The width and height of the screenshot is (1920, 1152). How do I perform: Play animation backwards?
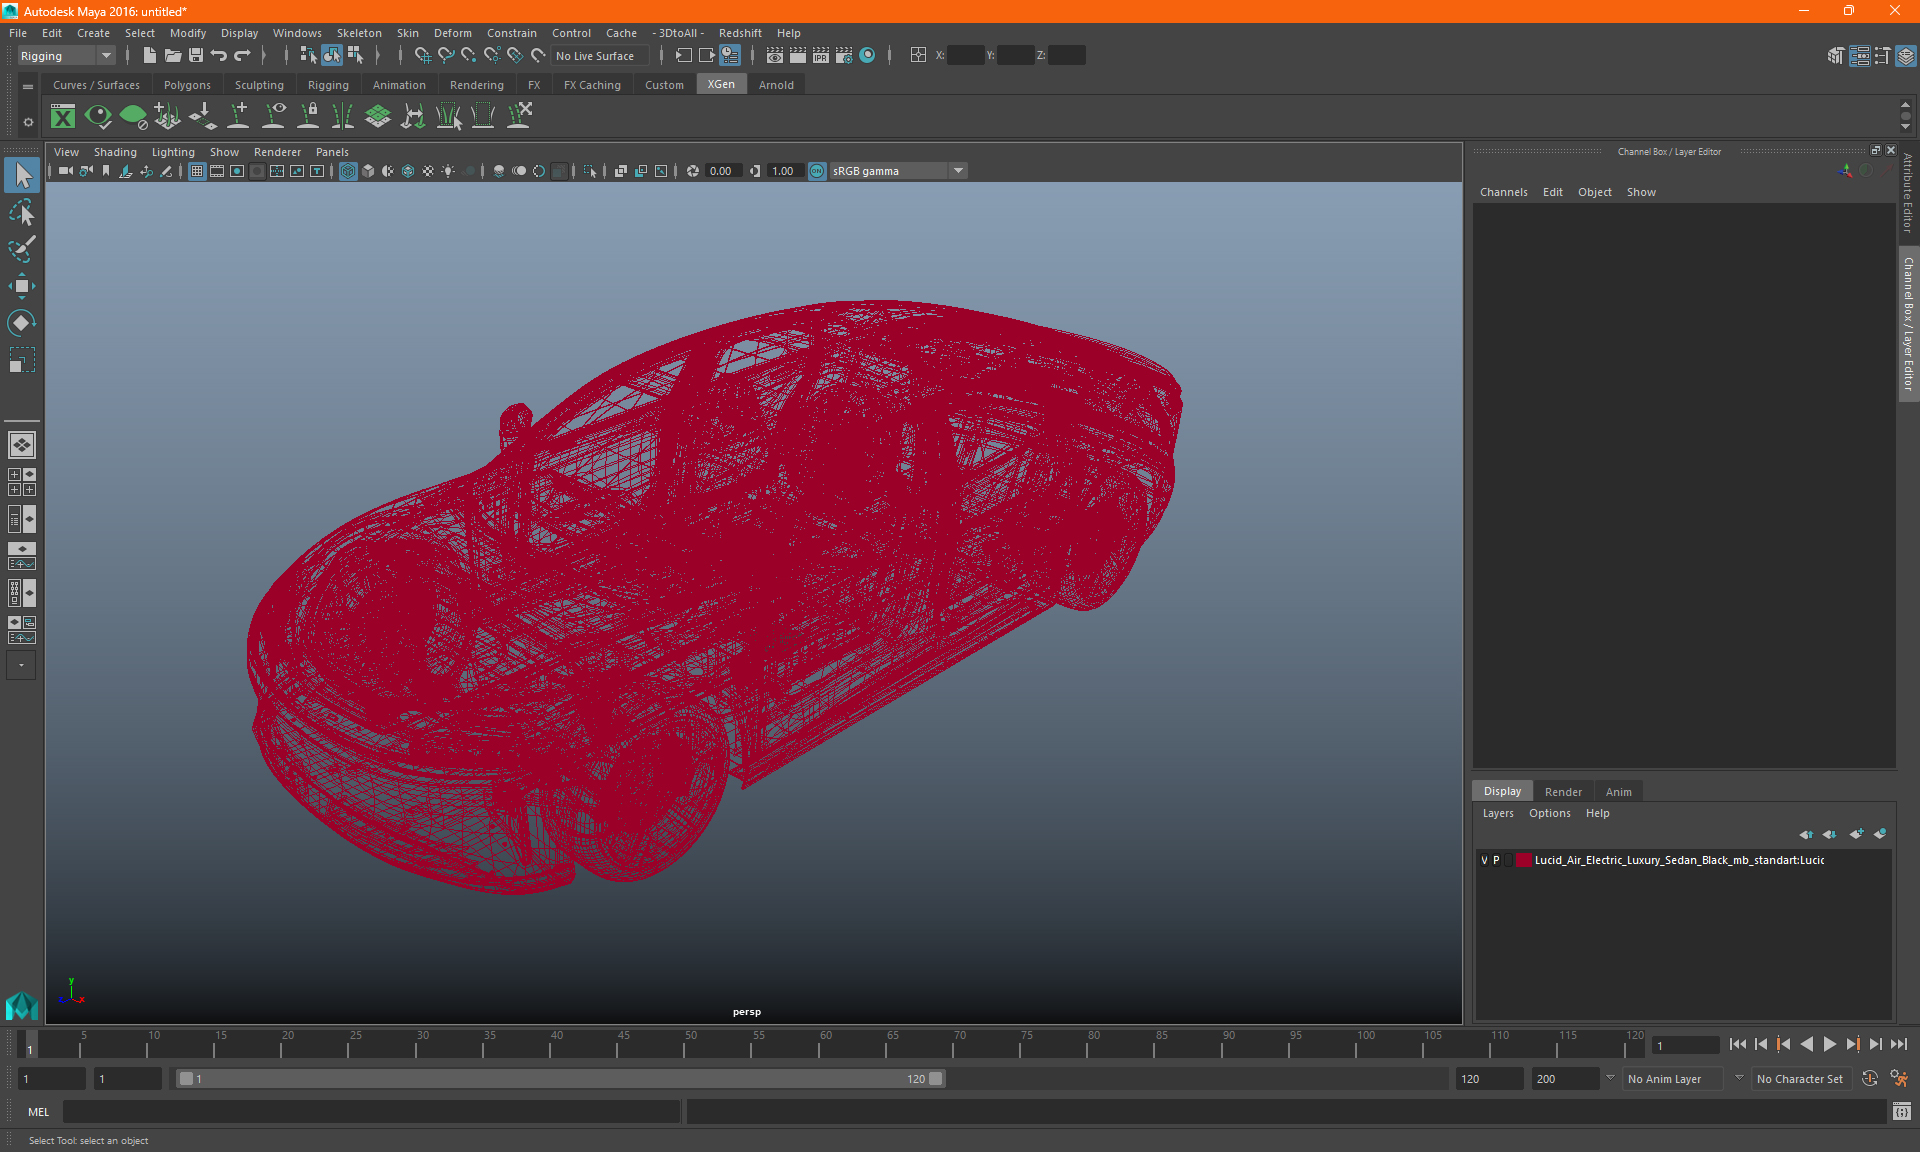[x=1806, y=1044]
